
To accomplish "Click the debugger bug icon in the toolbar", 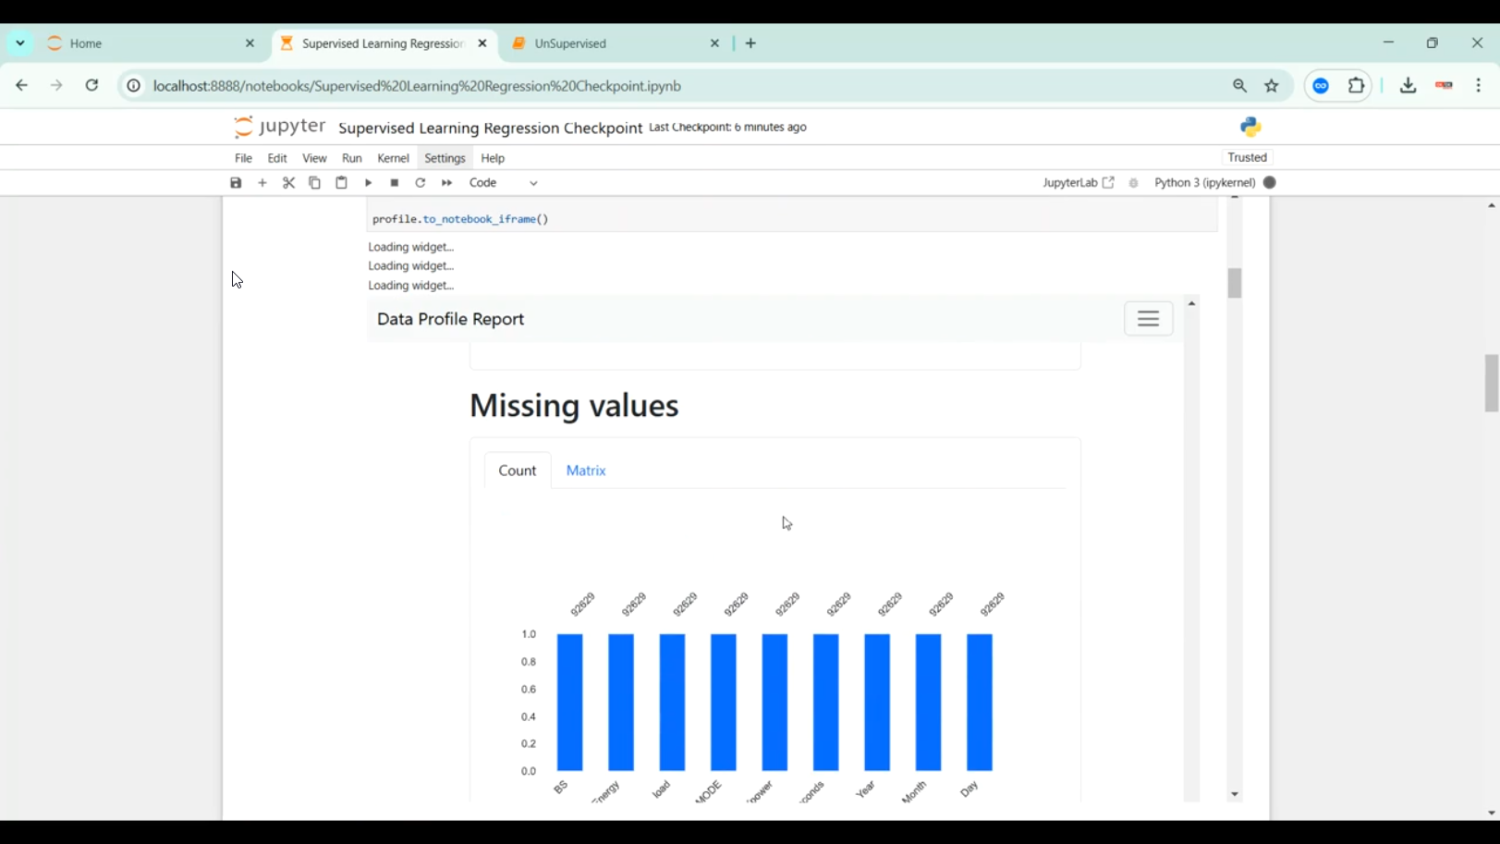I will 1133,183.
